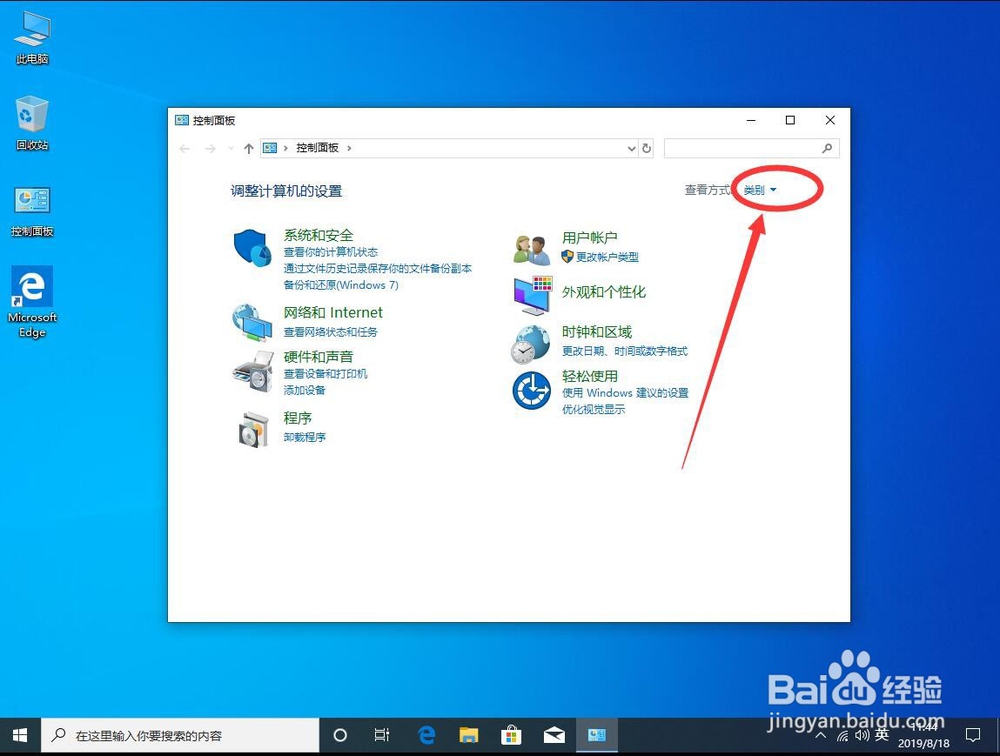Show hidden icons in the system tray
This screenshot has height=756, width=1000.
[819, 734]
